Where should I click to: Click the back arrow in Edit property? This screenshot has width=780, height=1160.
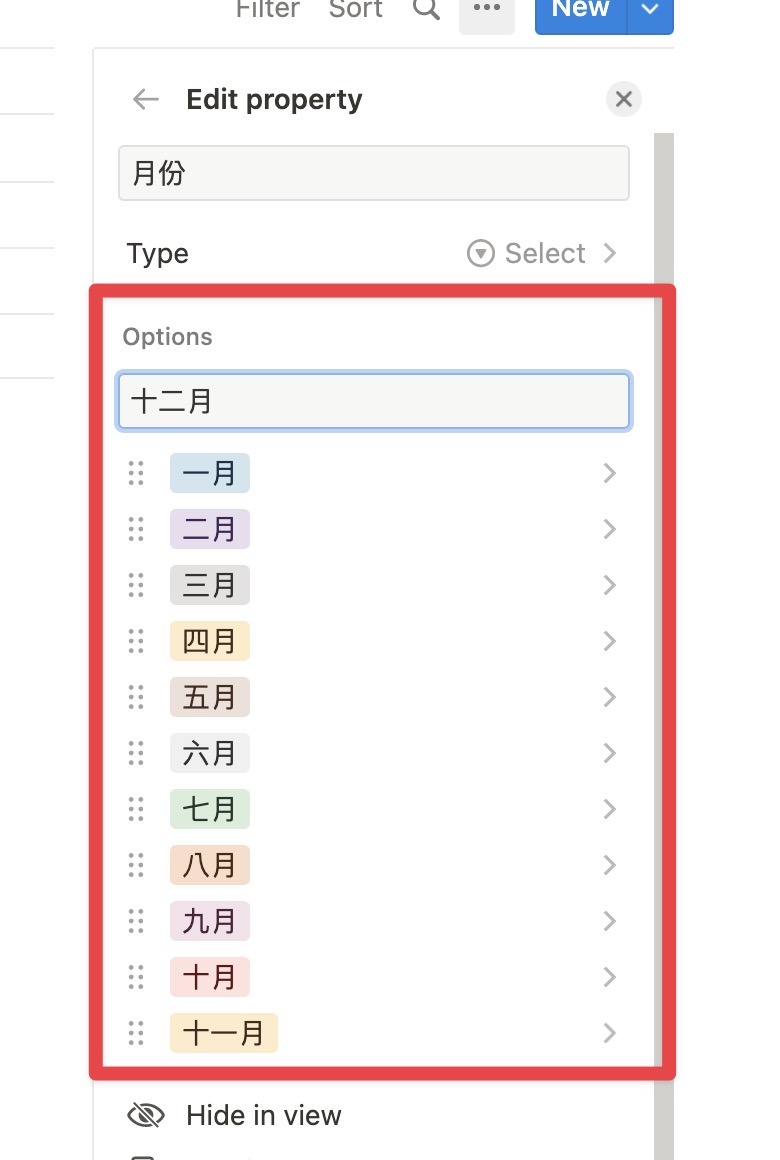tap(146, 98)
